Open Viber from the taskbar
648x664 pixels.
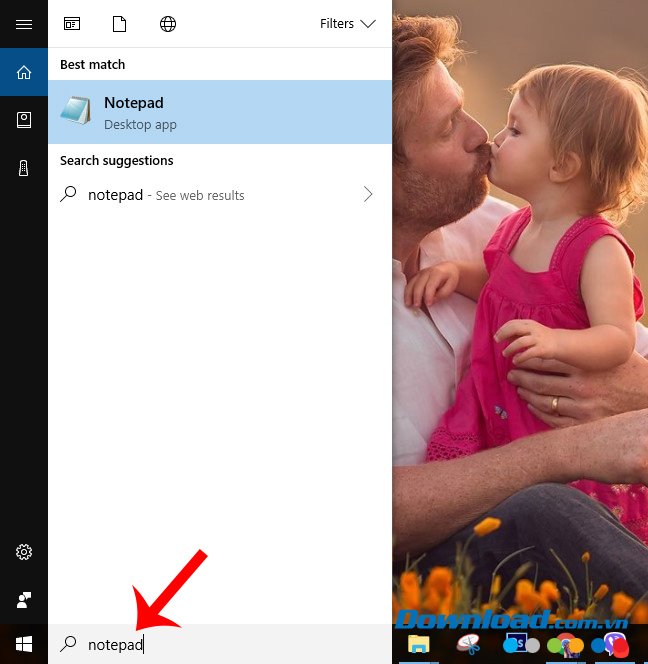click(x=613, y=645)
